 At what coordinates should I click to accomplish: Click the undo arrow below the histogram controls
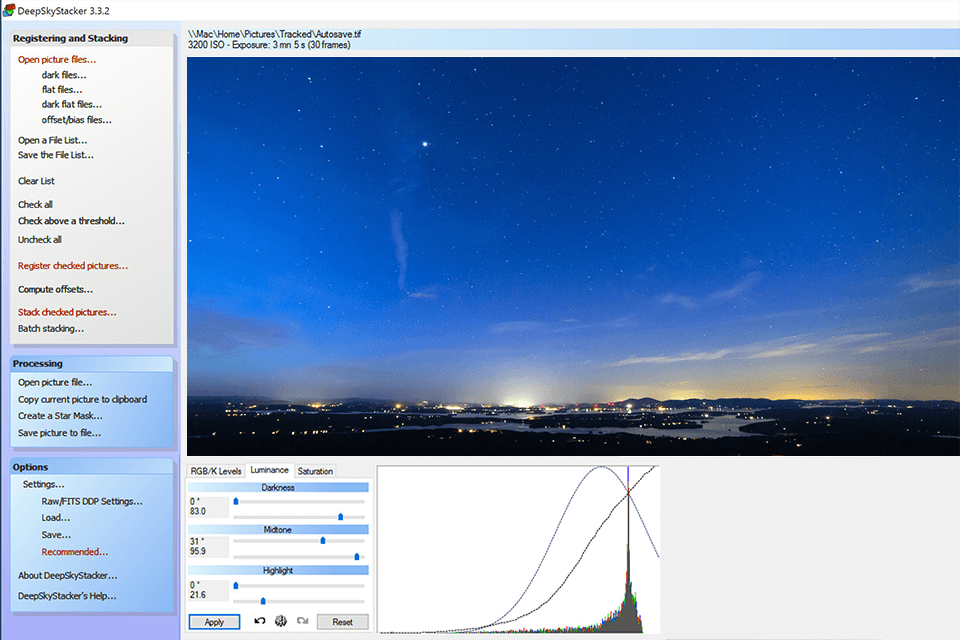260,621
